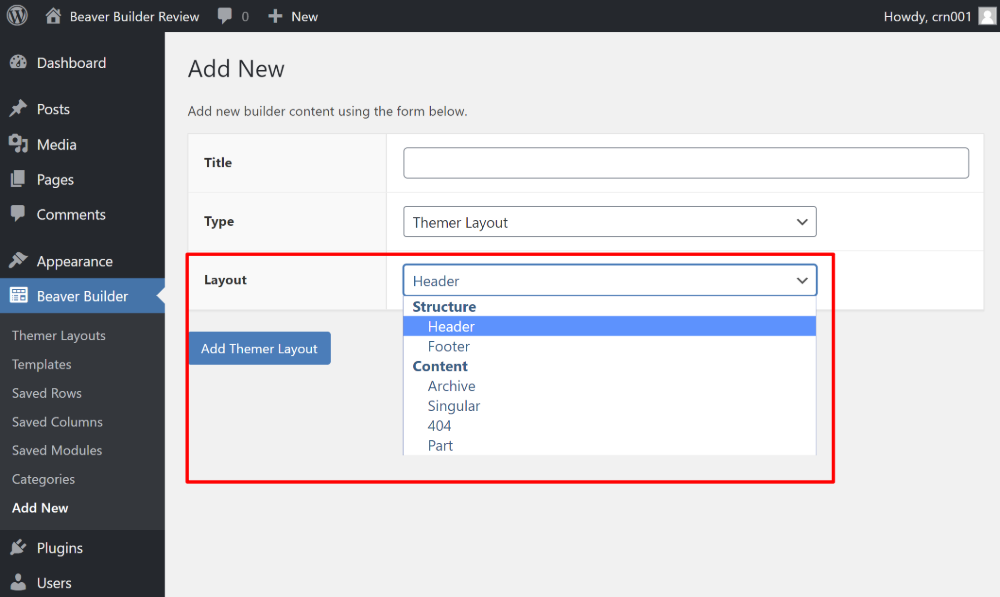Click the Add Themer Layout button
This screenshot has width=1000, height=597.
tap(260, 348)
